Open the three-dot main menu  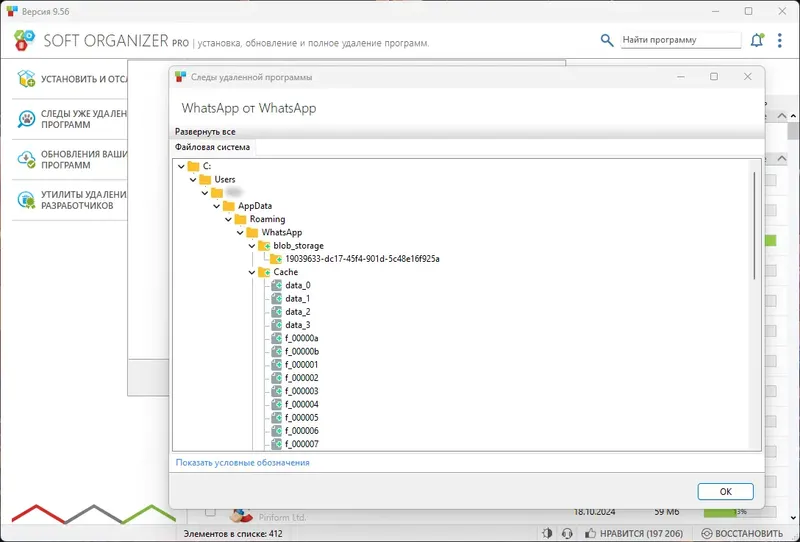point(780,40)
